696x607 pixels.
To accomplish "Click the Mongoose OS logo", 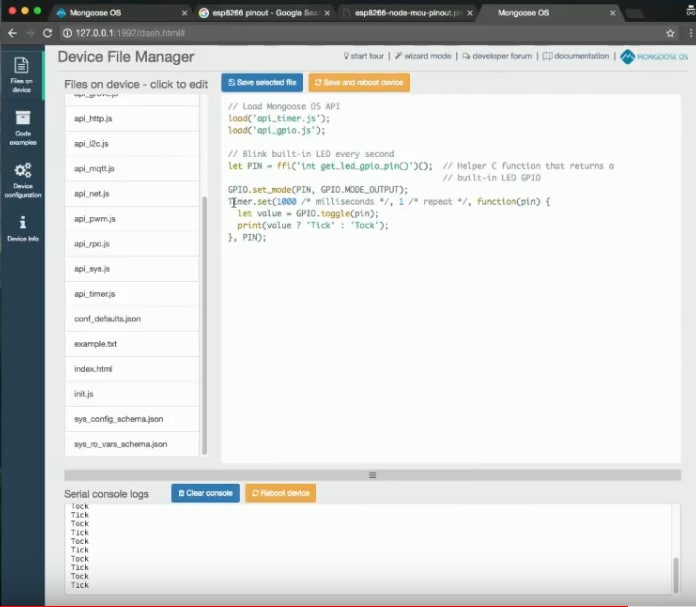I will pos(654,56).
